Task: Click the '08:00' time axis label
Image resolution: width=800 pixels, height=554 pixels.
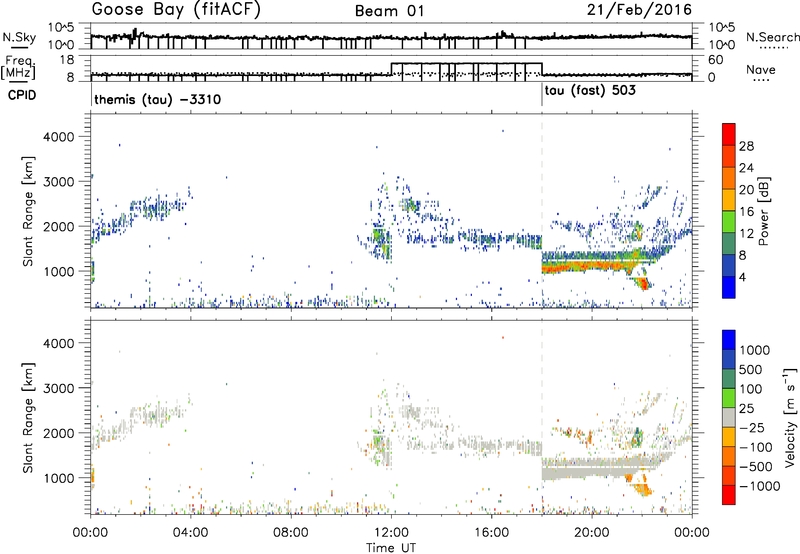Action: (x=291, y=533)
